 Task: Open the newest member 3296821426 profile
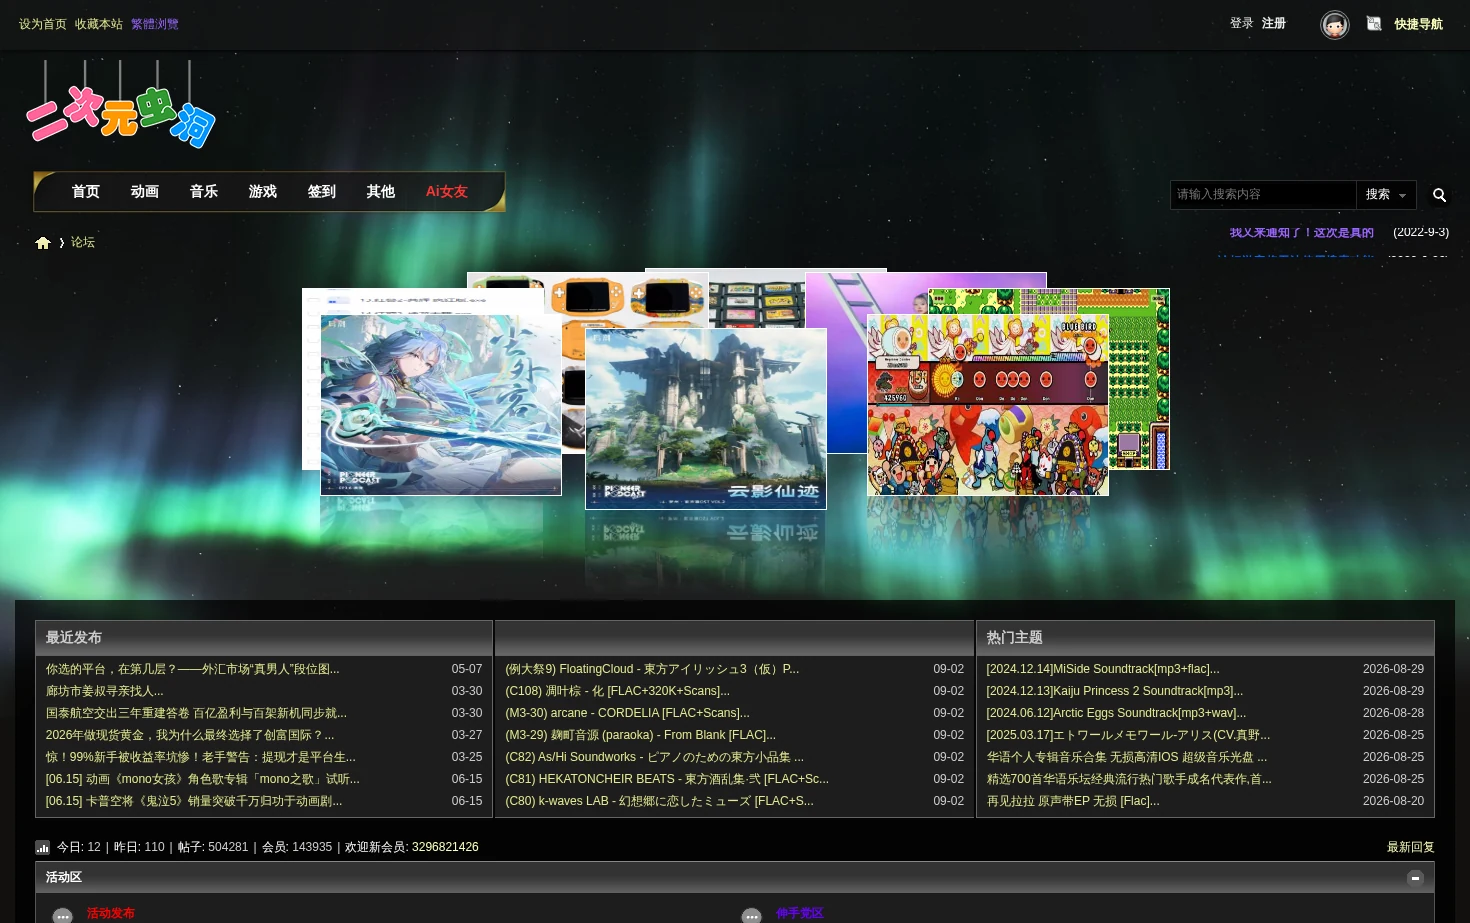pyautogui.click(x=445, y=847)
